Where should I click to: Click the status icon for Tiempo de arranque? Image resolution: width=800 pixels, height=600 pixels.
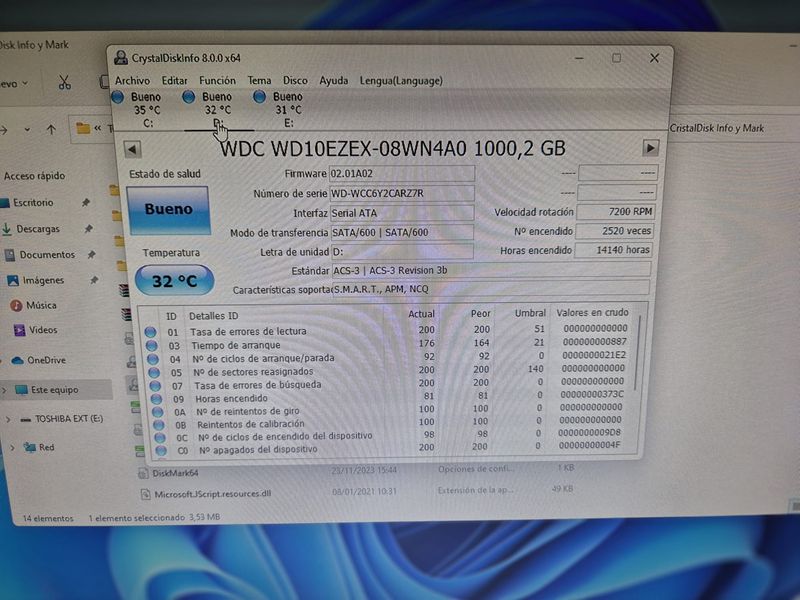[x=151, y=345]
